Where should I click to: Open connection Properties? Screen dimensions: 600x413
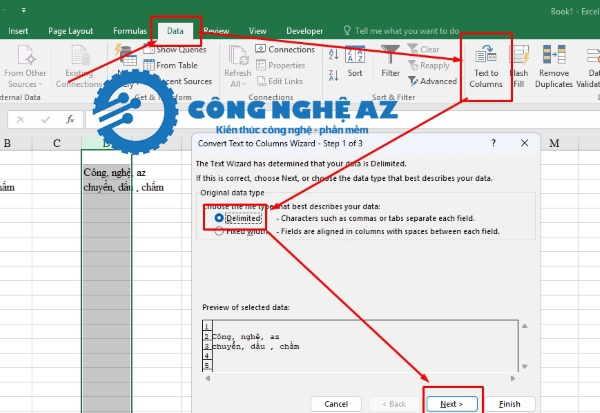tap(280, 65)
